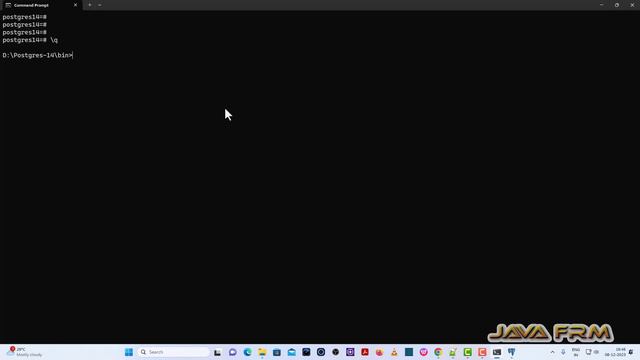Open Google Chrome from taskbar
The image size is (640, 360).
click(438, 352)
